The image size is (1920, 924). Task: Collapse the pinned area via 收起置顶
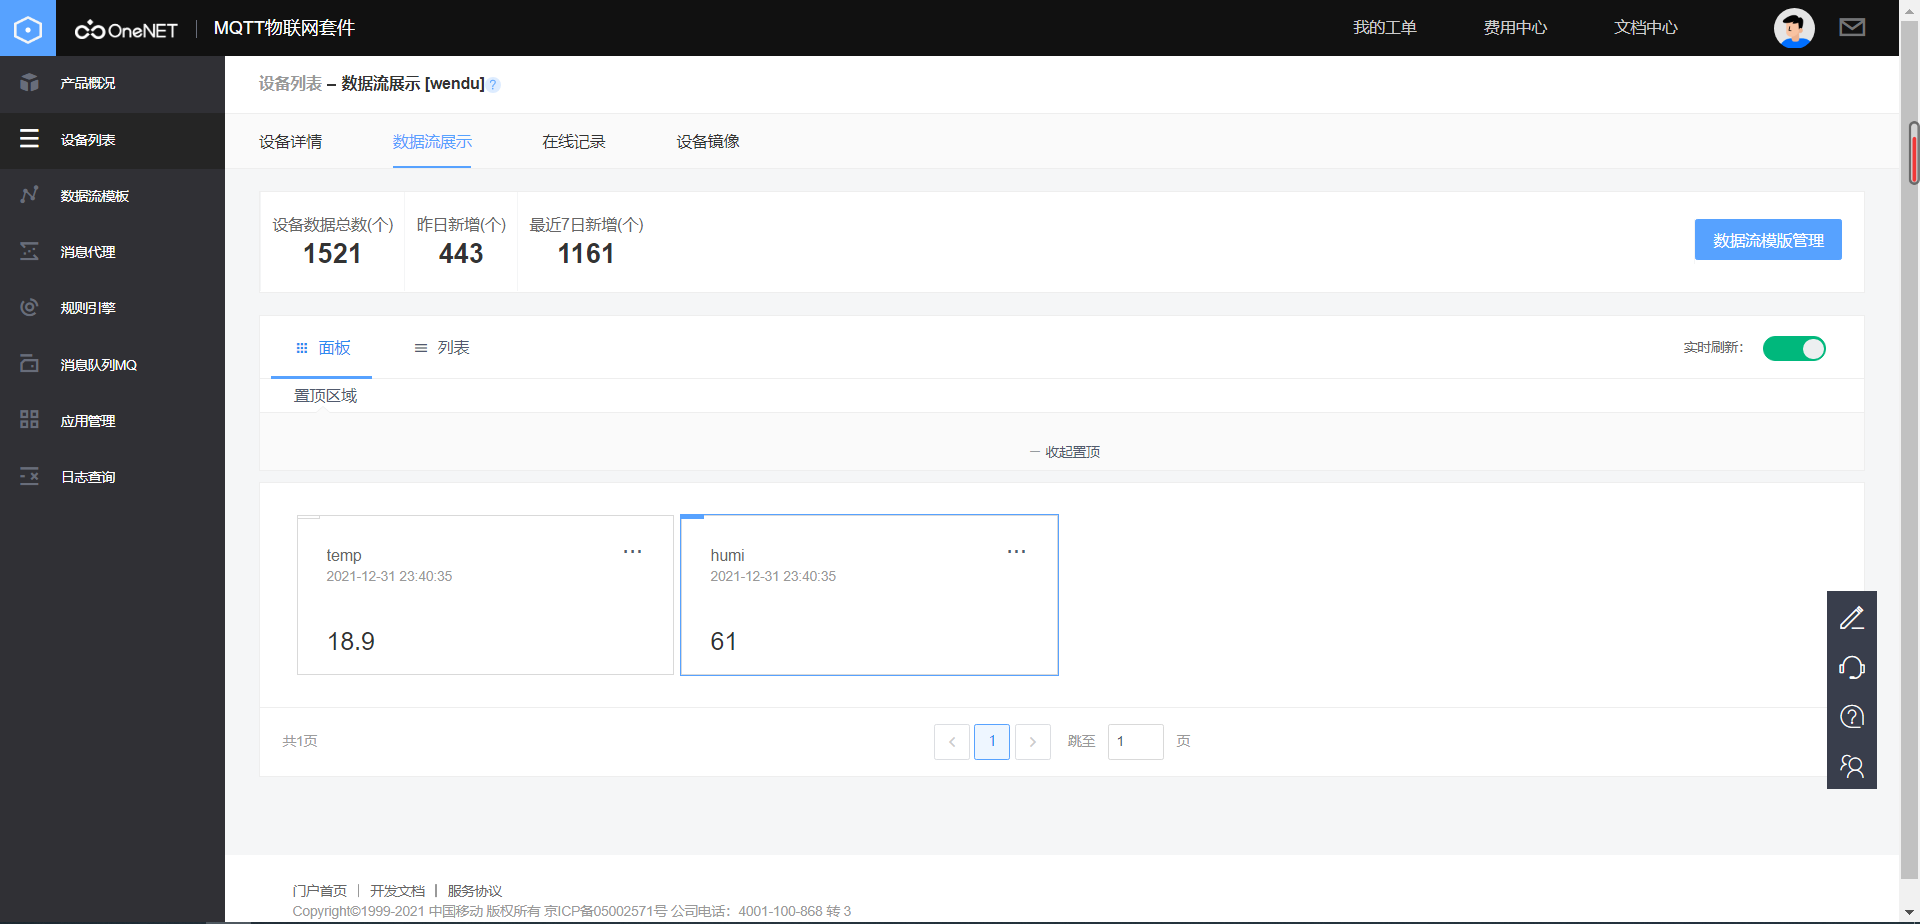[1065, 452]
